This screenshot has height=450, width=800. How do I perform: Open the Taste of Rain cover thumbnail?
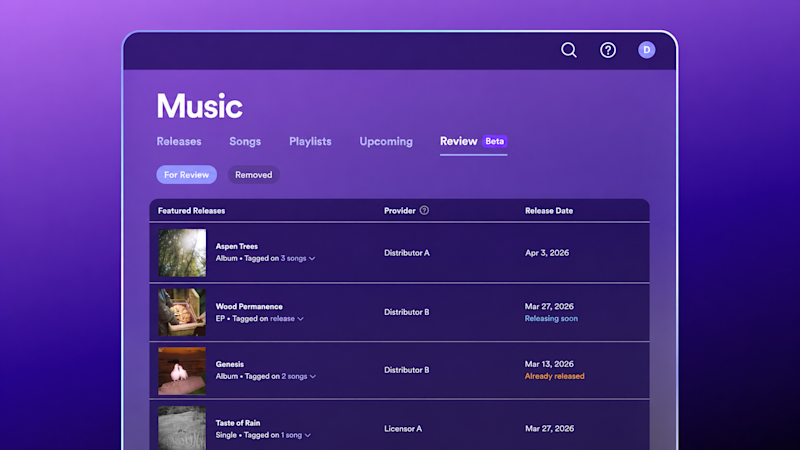click(x=182, y=428)
